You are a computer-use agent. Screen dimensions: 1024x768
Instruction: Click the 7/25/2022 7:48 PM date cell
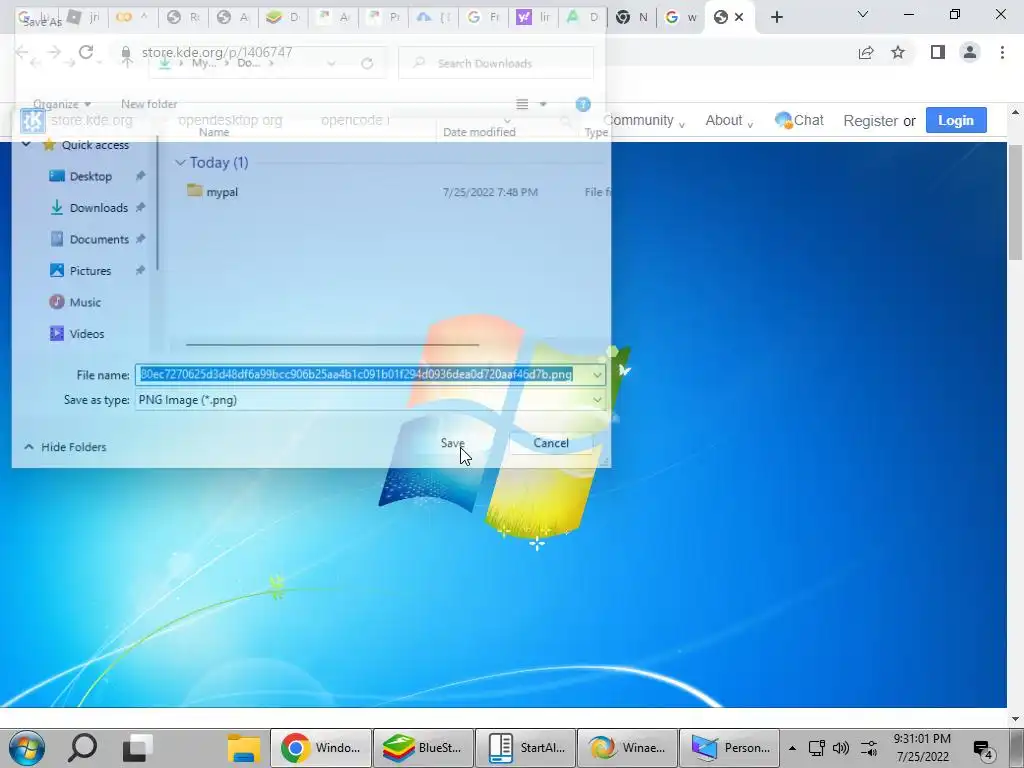tap(490, 192)
